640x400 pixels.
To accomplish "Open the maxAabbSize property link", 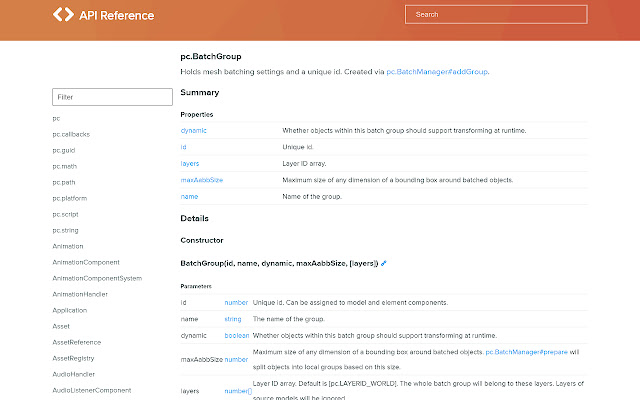I will [202, 180].
